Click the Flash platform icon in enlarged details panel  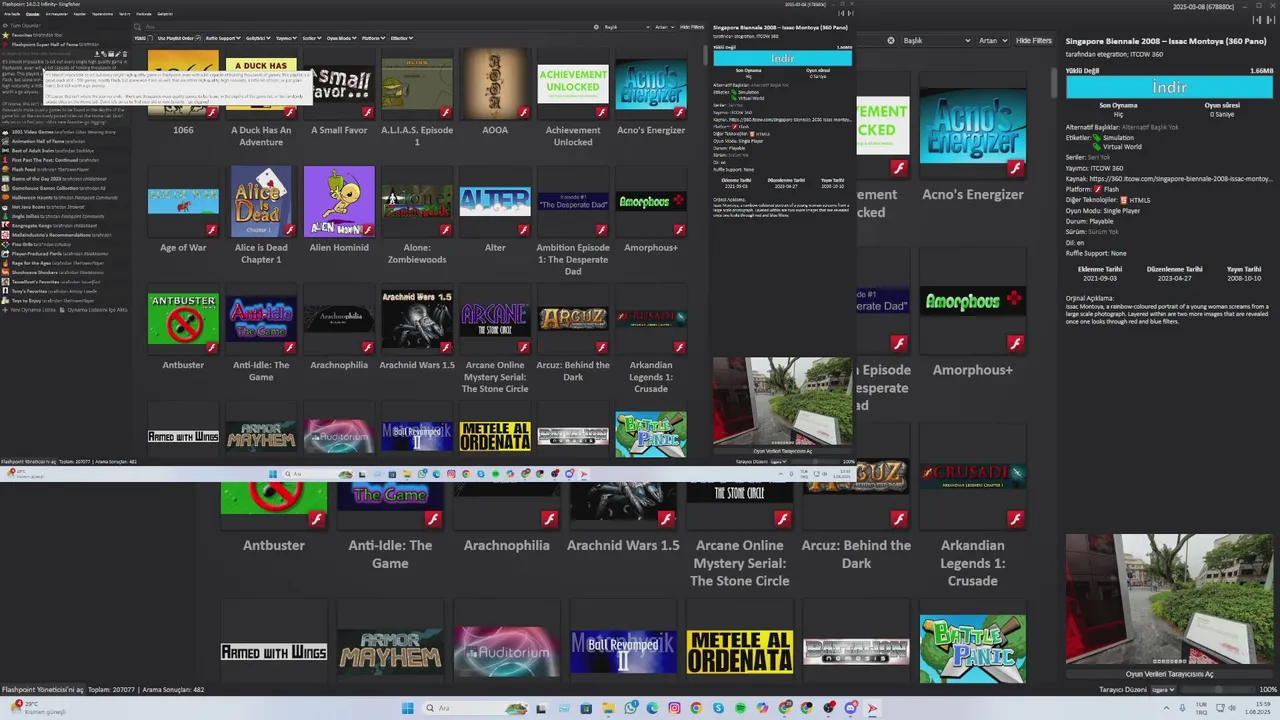[x=1098, y=189]
